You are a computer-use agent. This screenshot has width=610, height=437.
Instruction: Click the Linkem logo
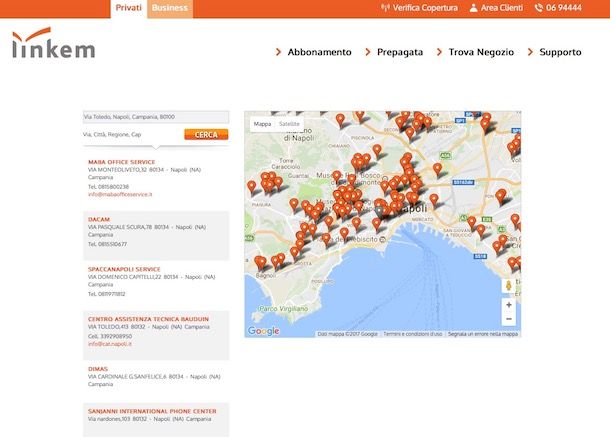pos(53,46)
